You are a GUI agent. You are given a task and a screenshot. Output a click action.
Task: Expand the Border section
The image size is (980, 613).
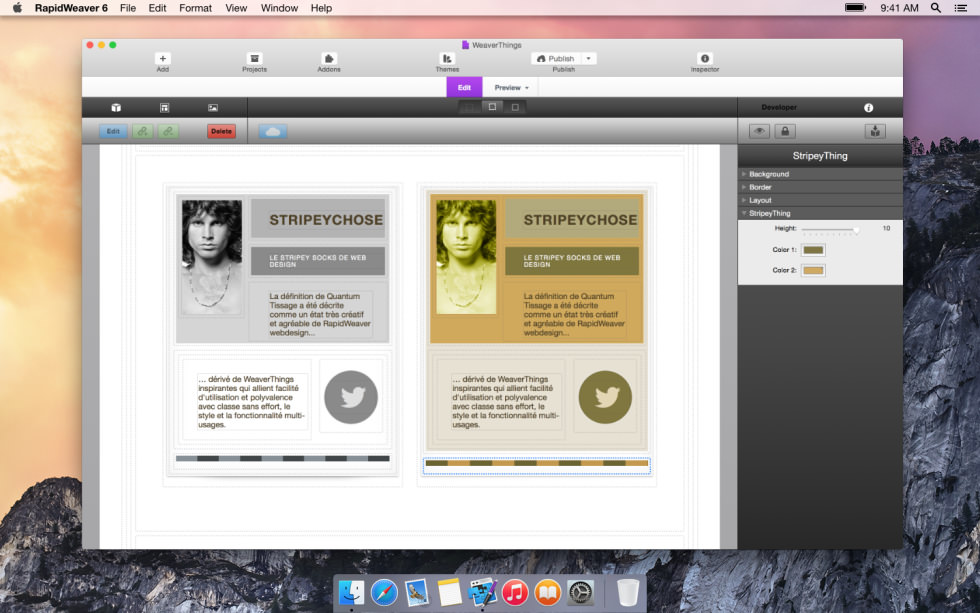[x=820, y=187]
